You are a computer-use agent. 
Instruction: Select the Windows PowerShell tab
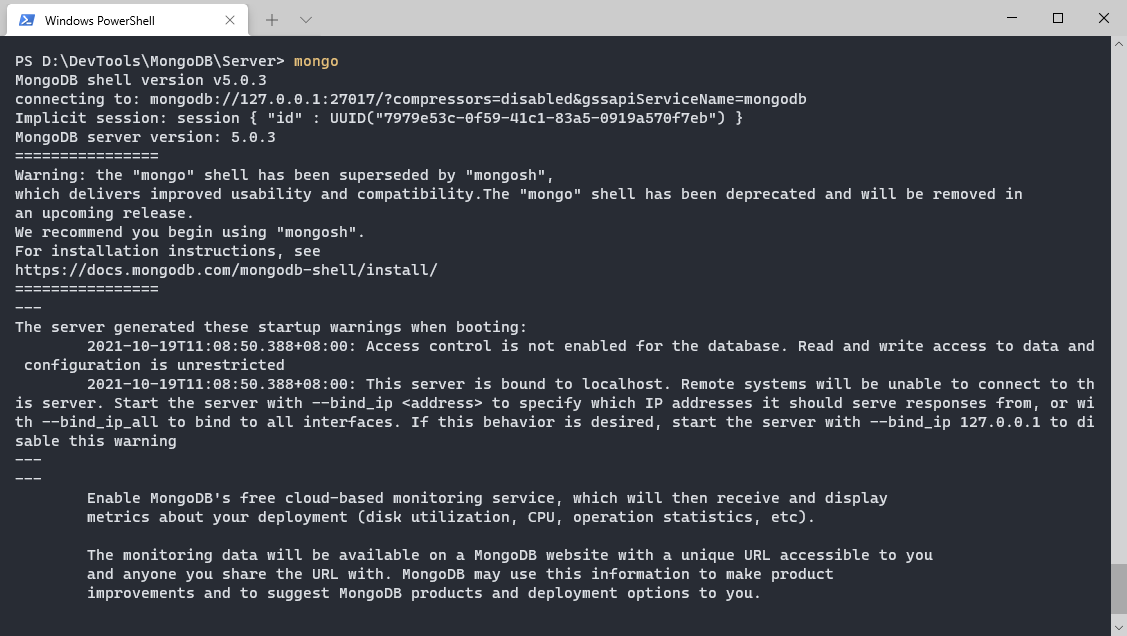pos(100,20)
